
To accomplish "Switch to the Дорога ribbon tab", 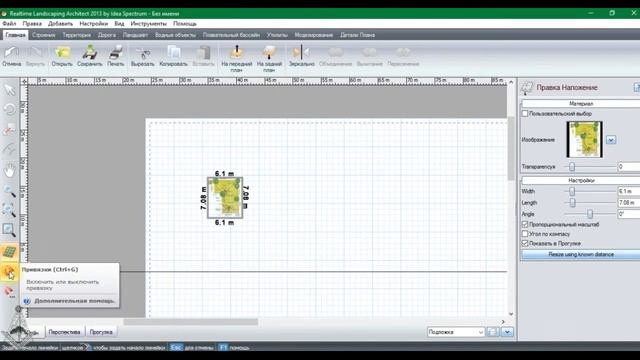I will tap(107, 35).
